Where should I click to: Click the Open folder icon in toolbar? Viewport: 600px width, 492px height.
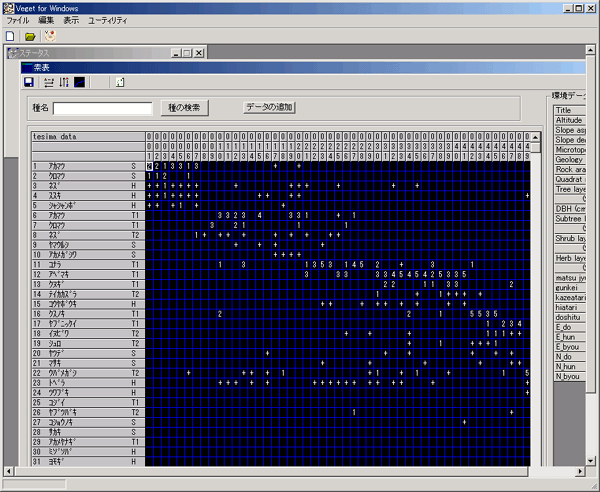[30, 36]
